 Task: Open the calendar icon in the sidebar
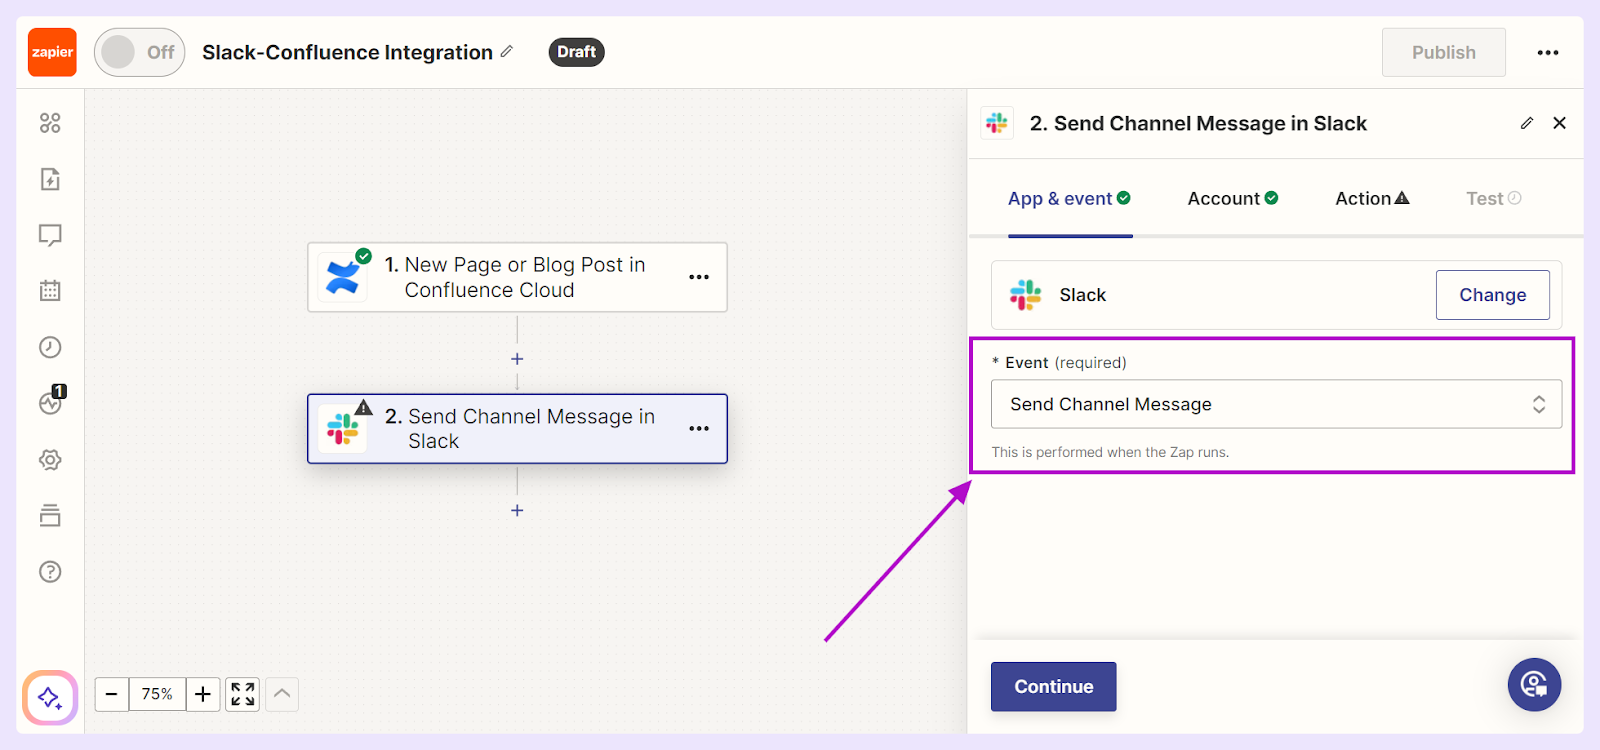point(50,291)
